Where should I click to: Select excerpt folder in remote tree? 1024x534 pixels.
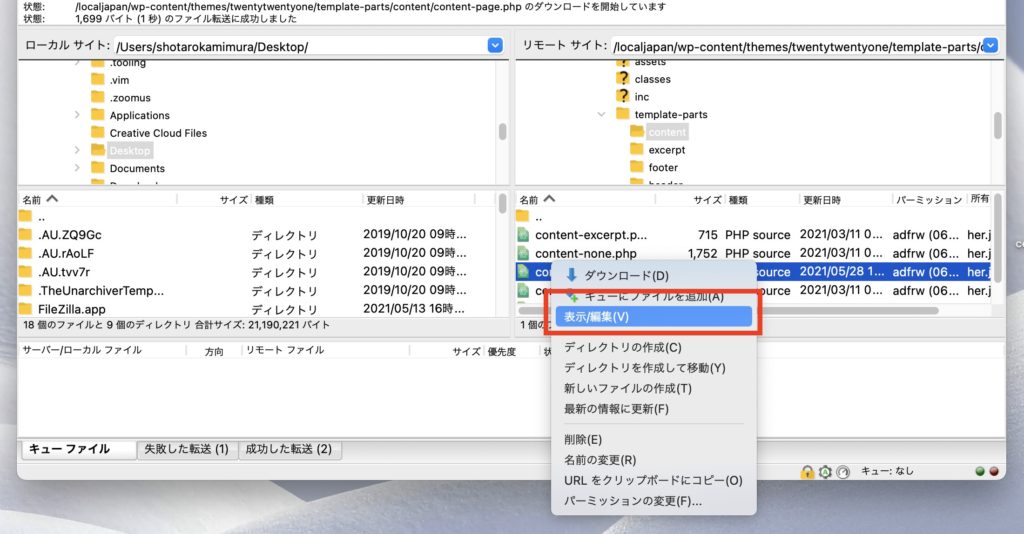click(x=667, y=149)
